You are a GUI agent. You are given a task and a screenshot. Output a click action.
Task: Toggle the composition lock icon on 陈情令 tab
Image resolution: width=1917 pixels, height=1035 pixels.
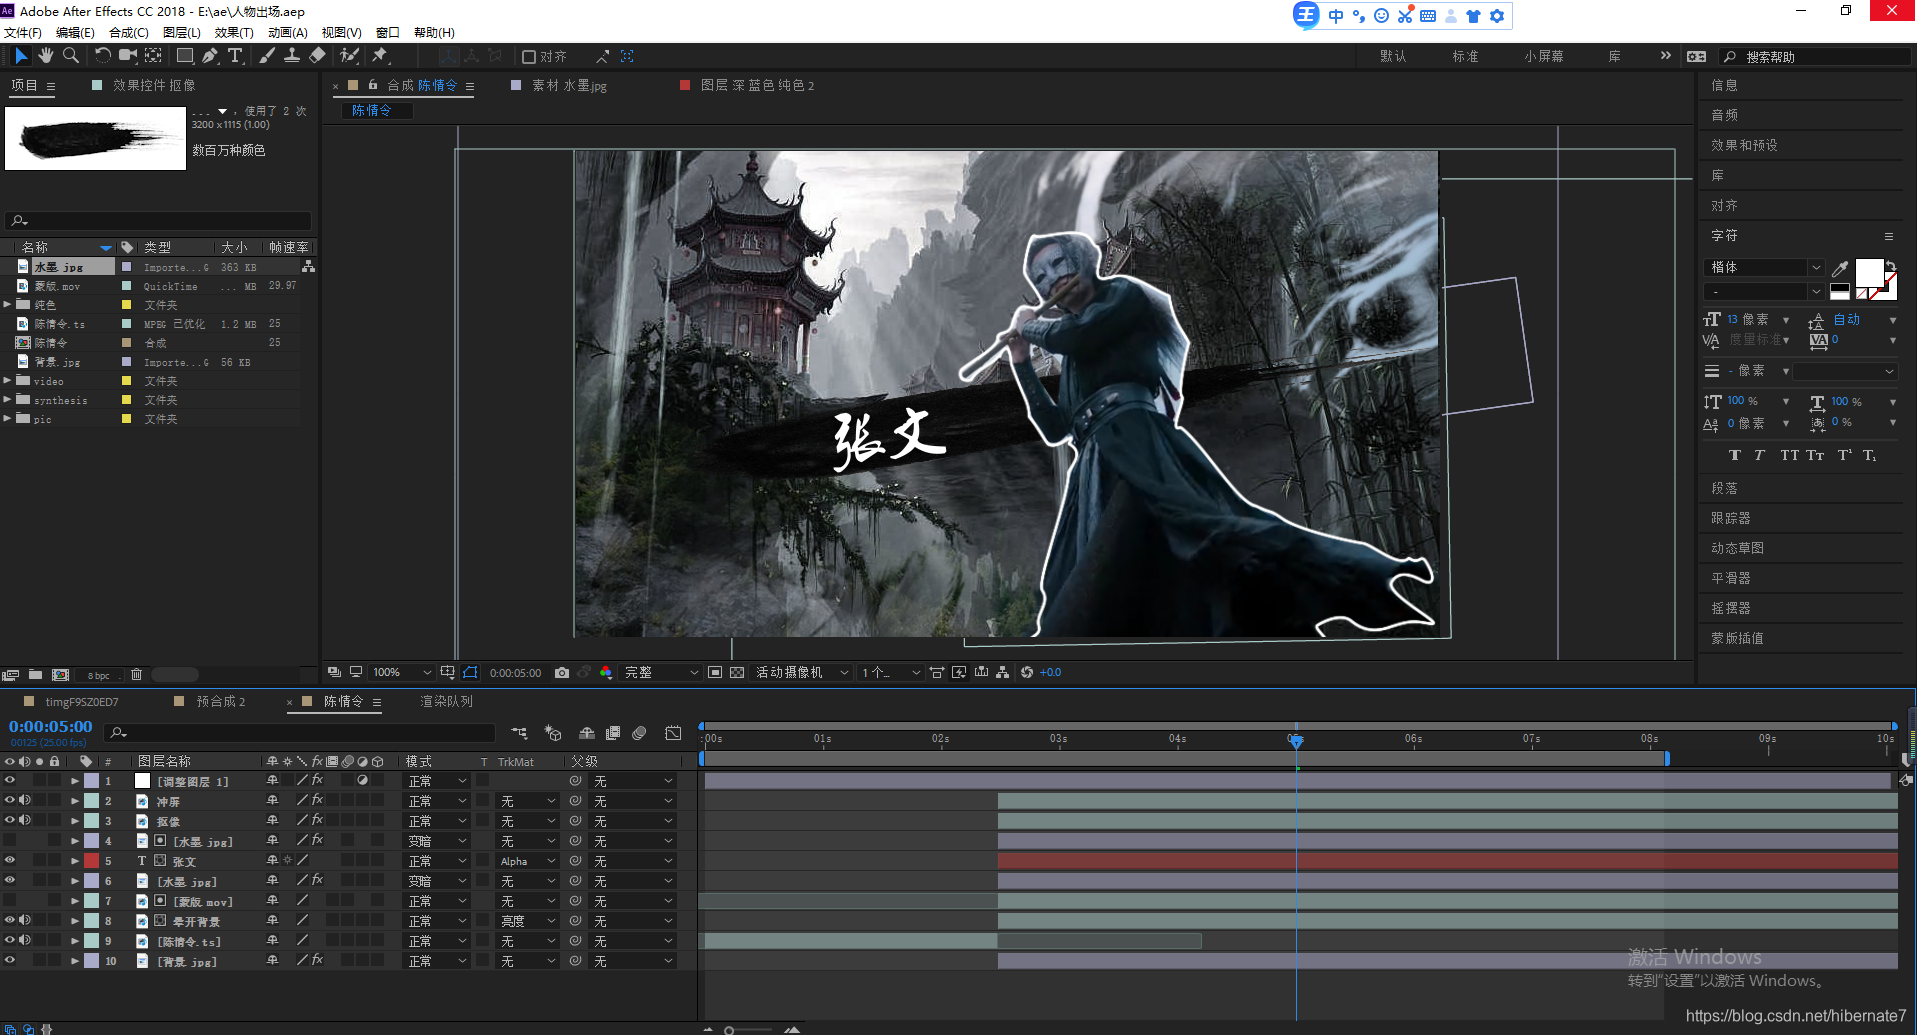(373, 86)
